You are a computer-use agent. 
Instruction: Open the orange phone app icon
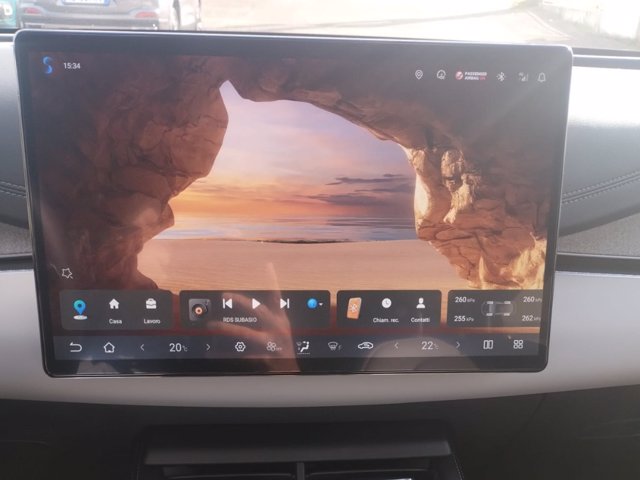354,308
